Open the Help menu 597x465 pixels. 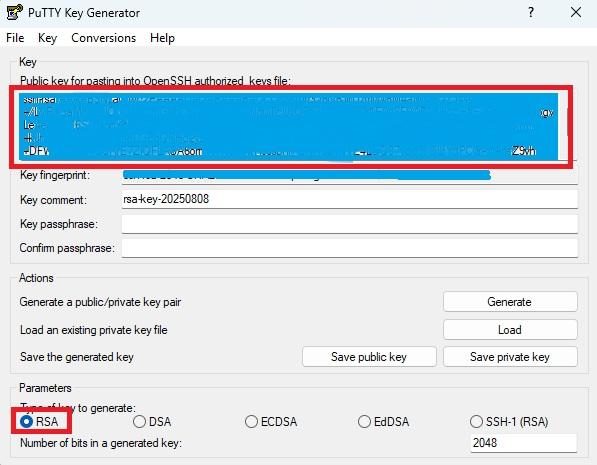[162, 38]
